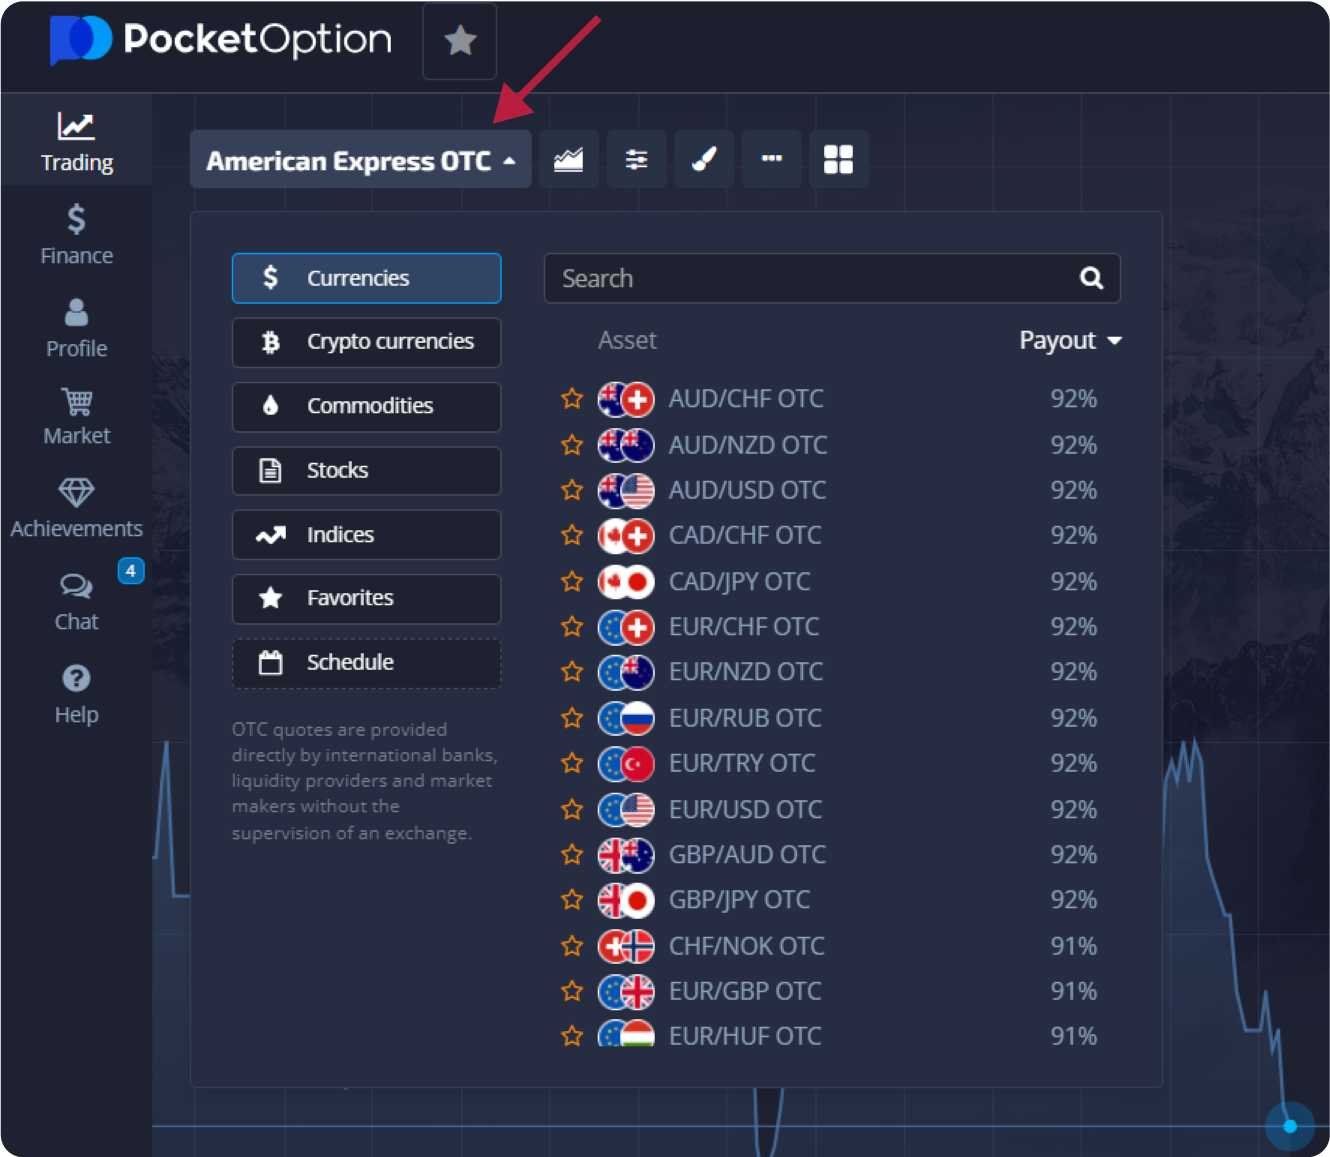Add EUR/NZD OTC to favorites
This screenshot has width=1330, height=1157.
click(x=572, y=672)
